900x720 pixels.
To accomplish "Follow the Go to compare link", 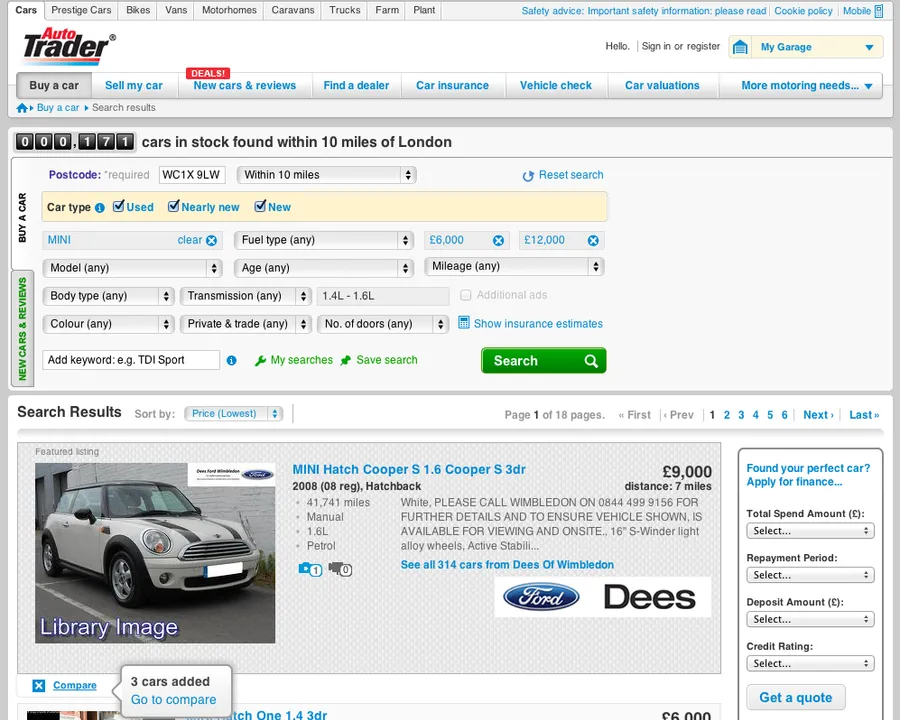I will coord(173,700).
